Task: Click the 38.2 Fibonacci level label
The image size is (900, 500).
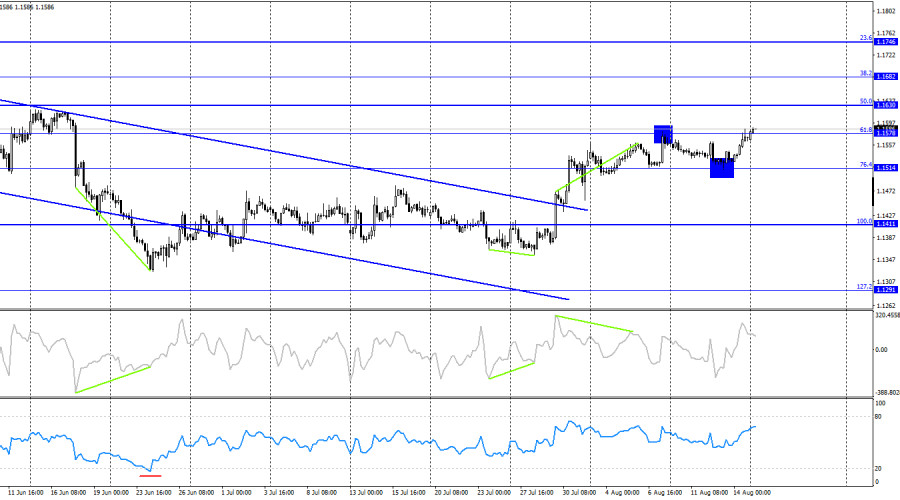Action: tap(866, 73)
